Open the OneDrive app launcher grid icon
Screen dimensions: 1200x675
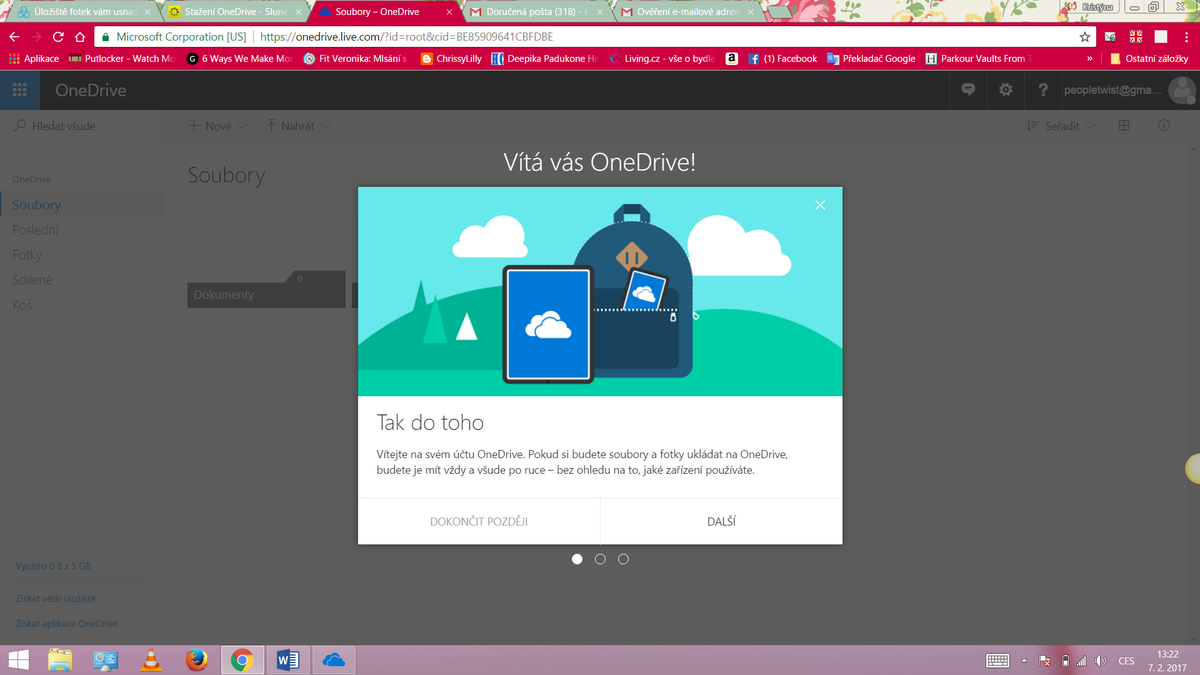[19, 90]
